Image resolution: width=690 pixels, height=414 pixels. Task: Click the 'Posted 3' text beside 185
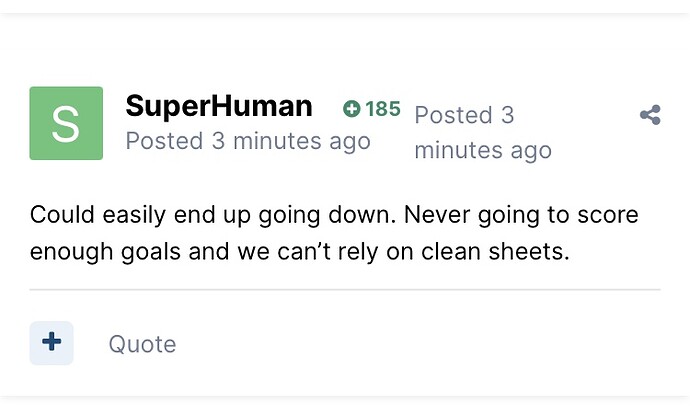[x=464, y=115]
